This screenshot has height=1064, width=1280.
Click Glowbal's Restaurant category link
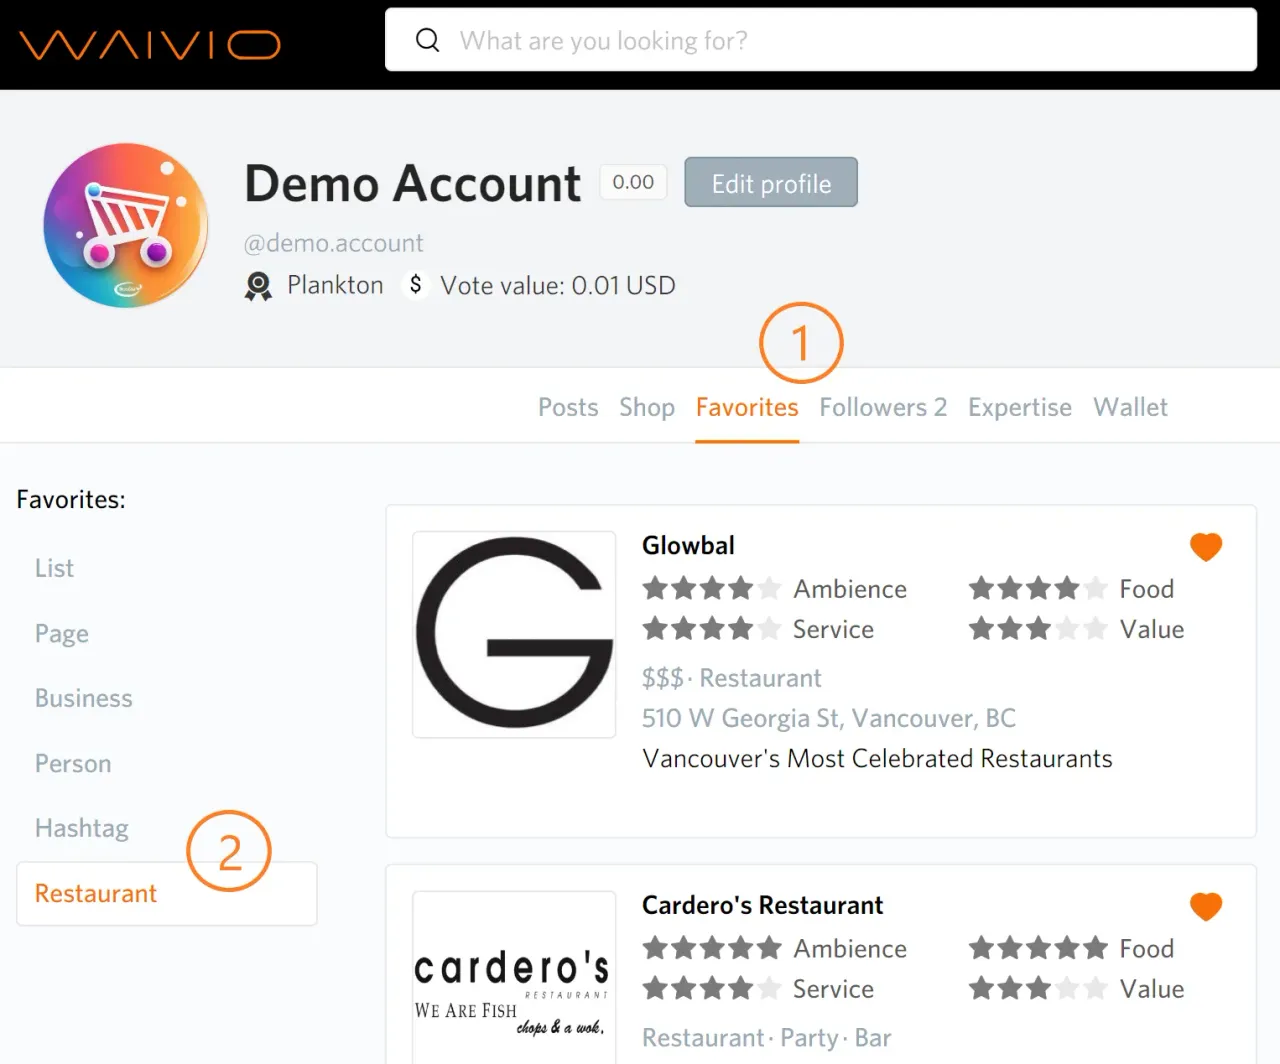[x=760, y=678]
